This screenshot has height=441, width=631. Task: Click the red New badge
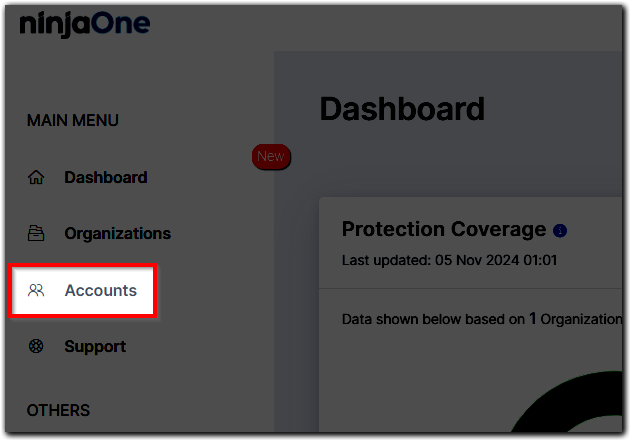[x=270, y=156]
